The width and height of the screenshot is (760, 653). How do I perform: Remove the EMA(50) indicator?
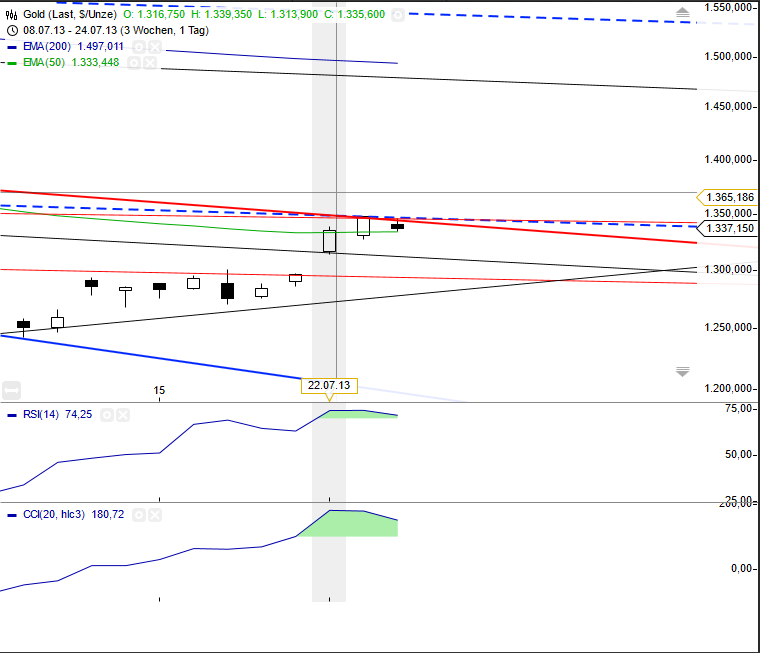coord(150,63)
